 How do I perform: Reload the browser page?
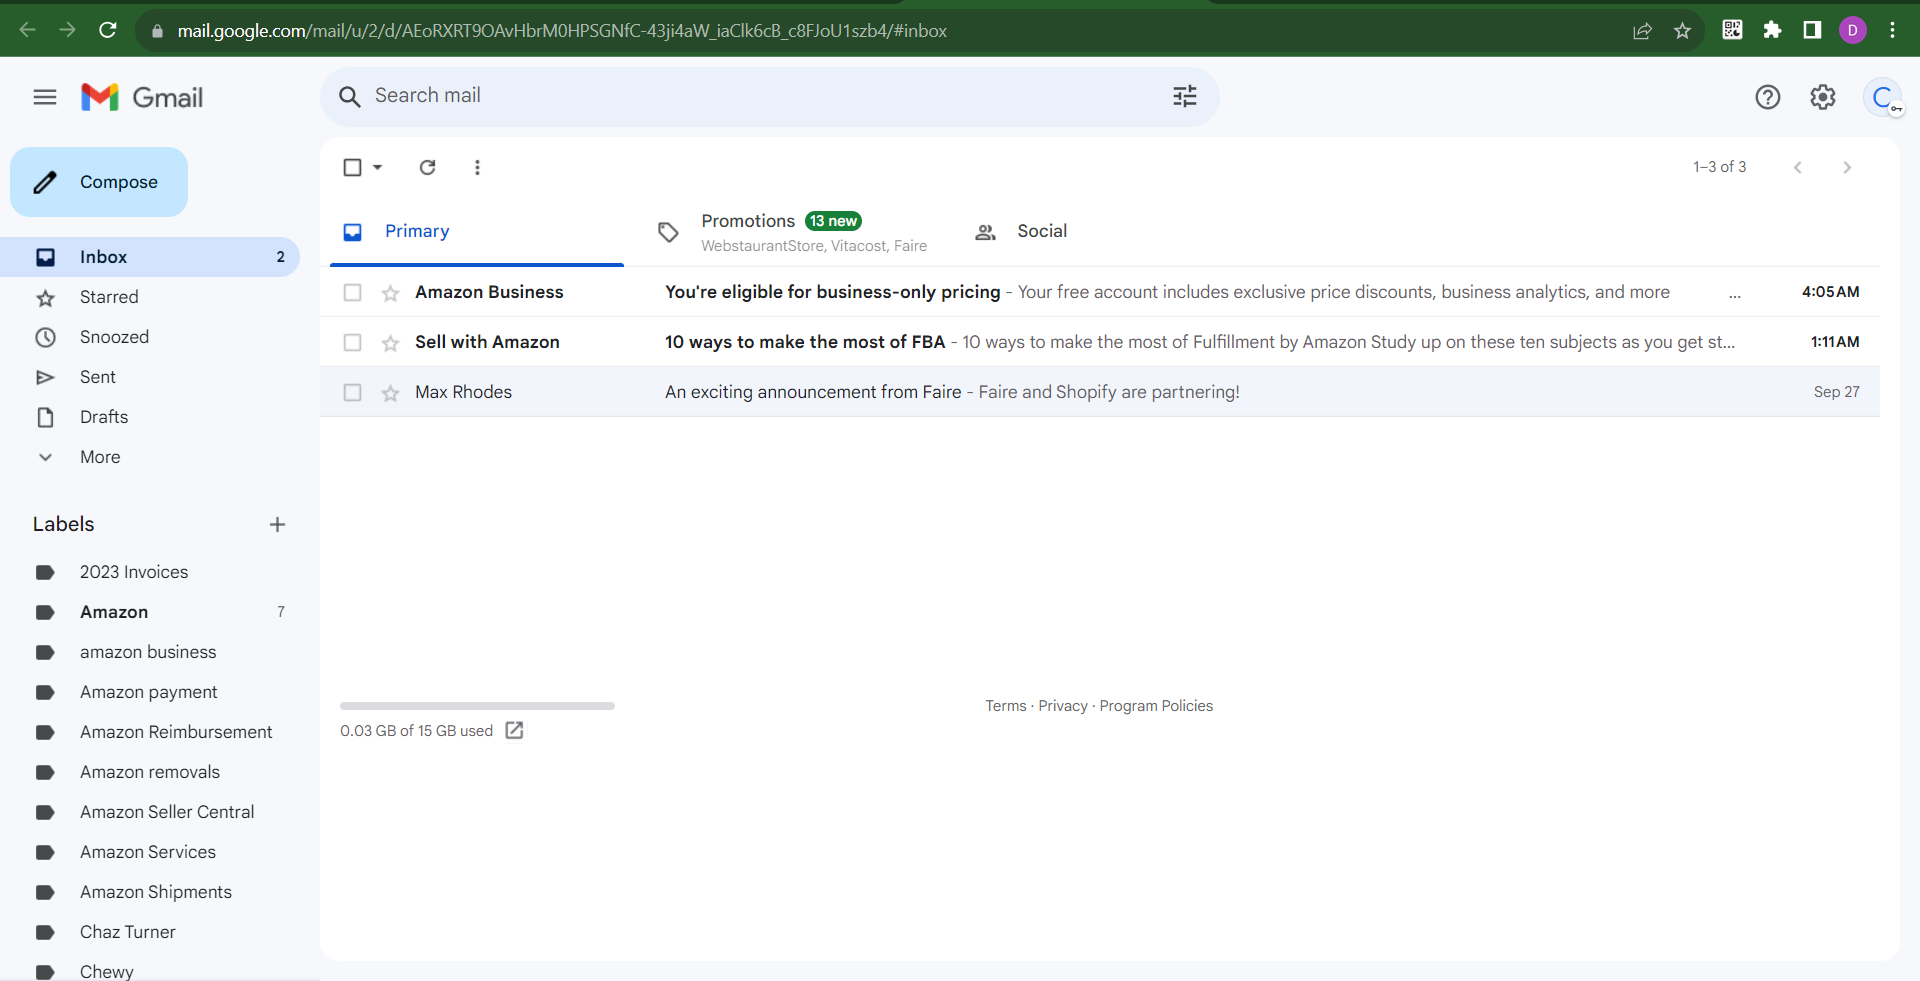pos(108,30)
